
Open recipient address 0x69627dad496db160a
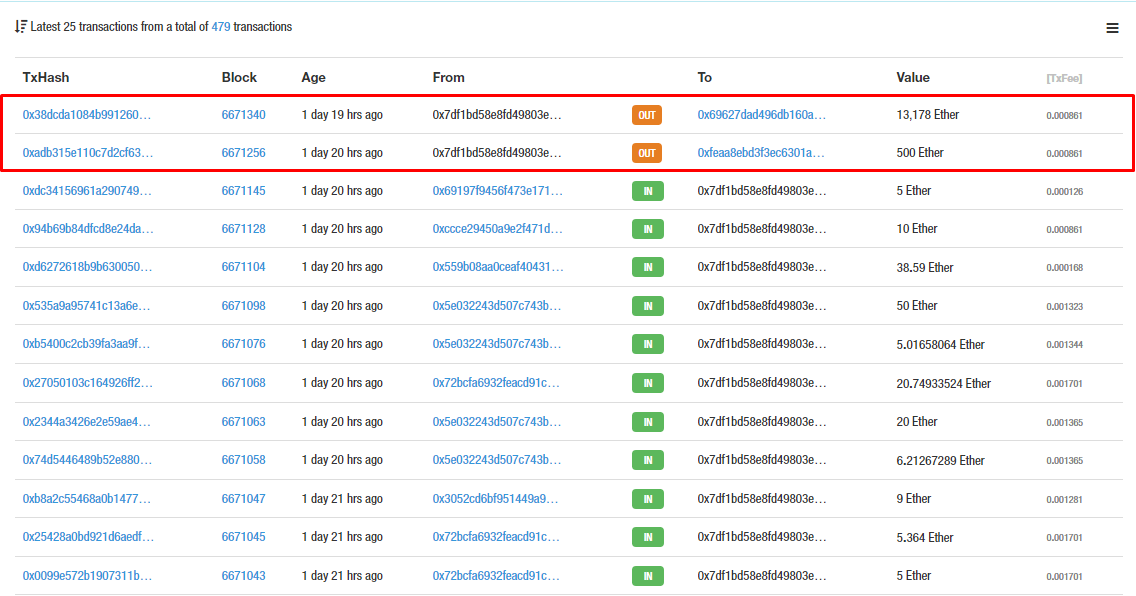[x=762, y=115]
